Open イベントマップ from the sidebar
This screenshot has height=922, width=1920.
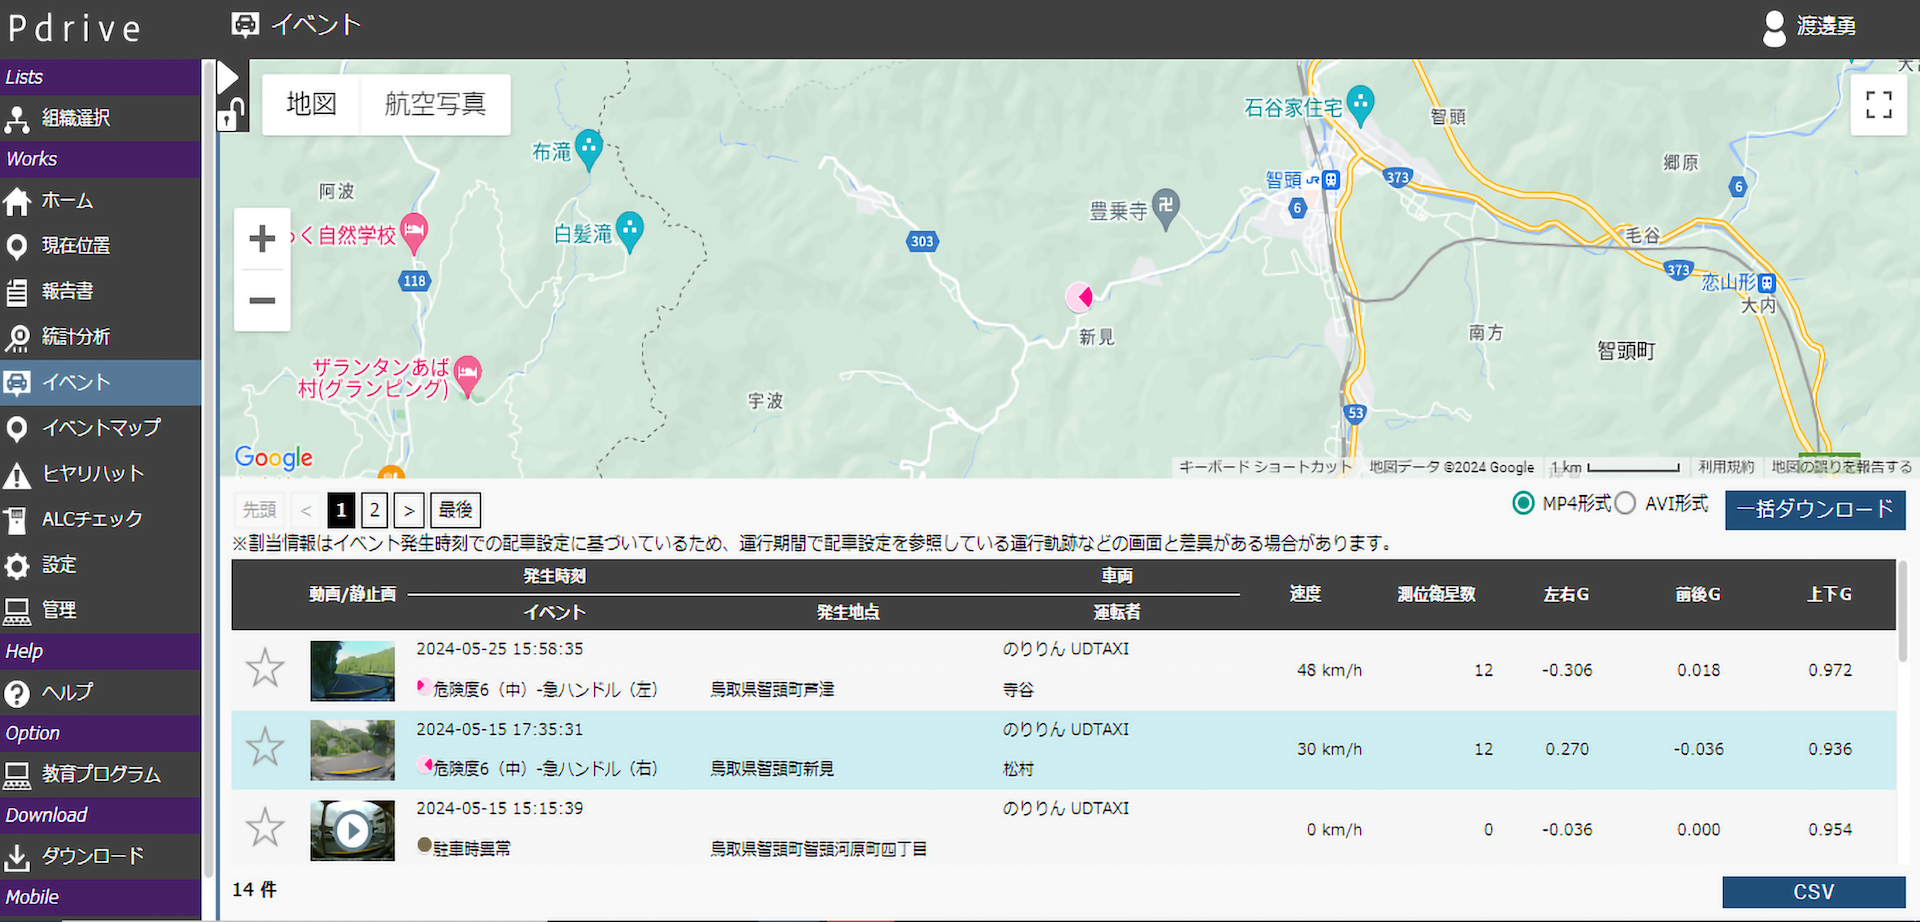click(100, 428)
